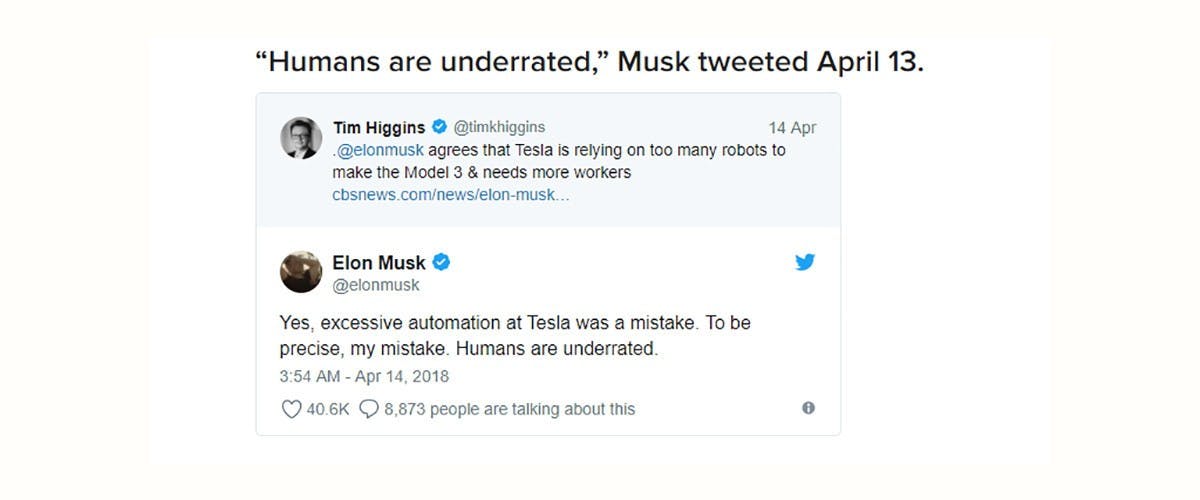
Task: Click the @elonmusk handle under Elon Musk
Action: point(376,285)
